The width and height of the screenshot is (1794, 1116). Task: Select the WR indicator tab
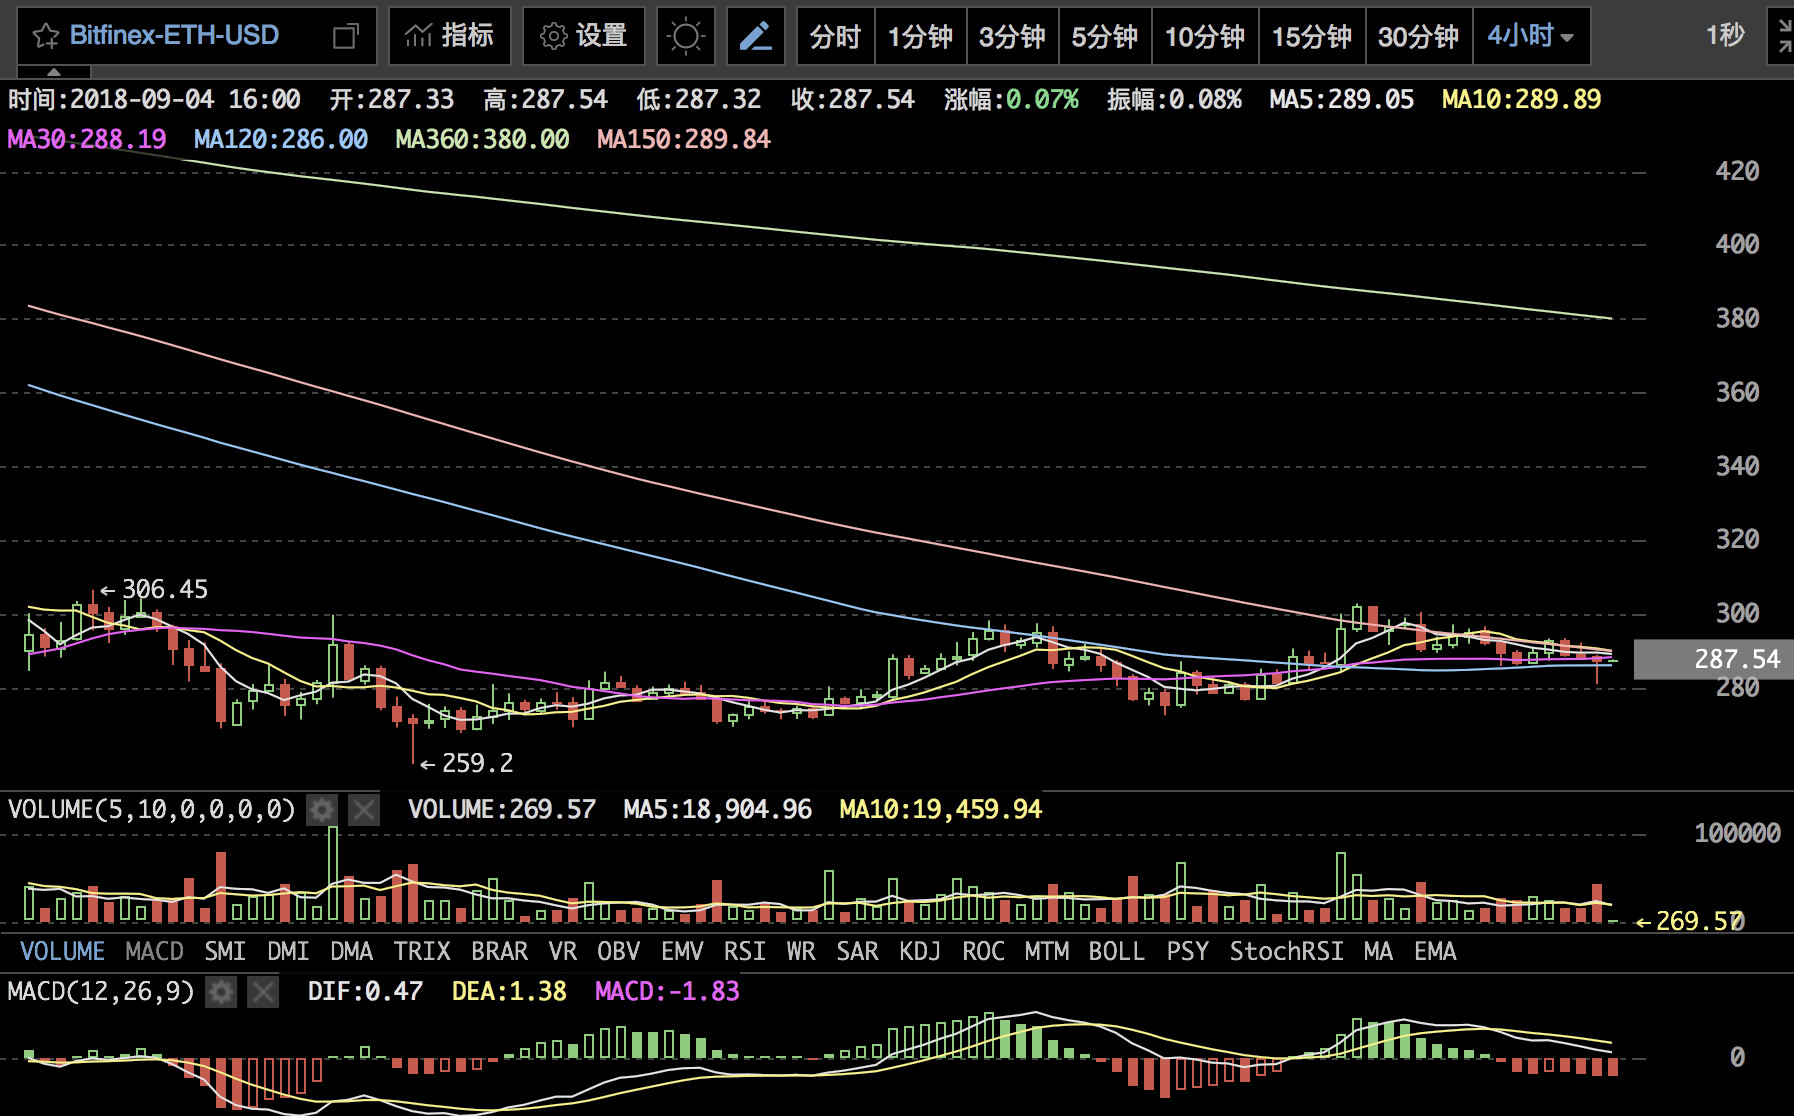pyautogui.click(x=800, y=951)
